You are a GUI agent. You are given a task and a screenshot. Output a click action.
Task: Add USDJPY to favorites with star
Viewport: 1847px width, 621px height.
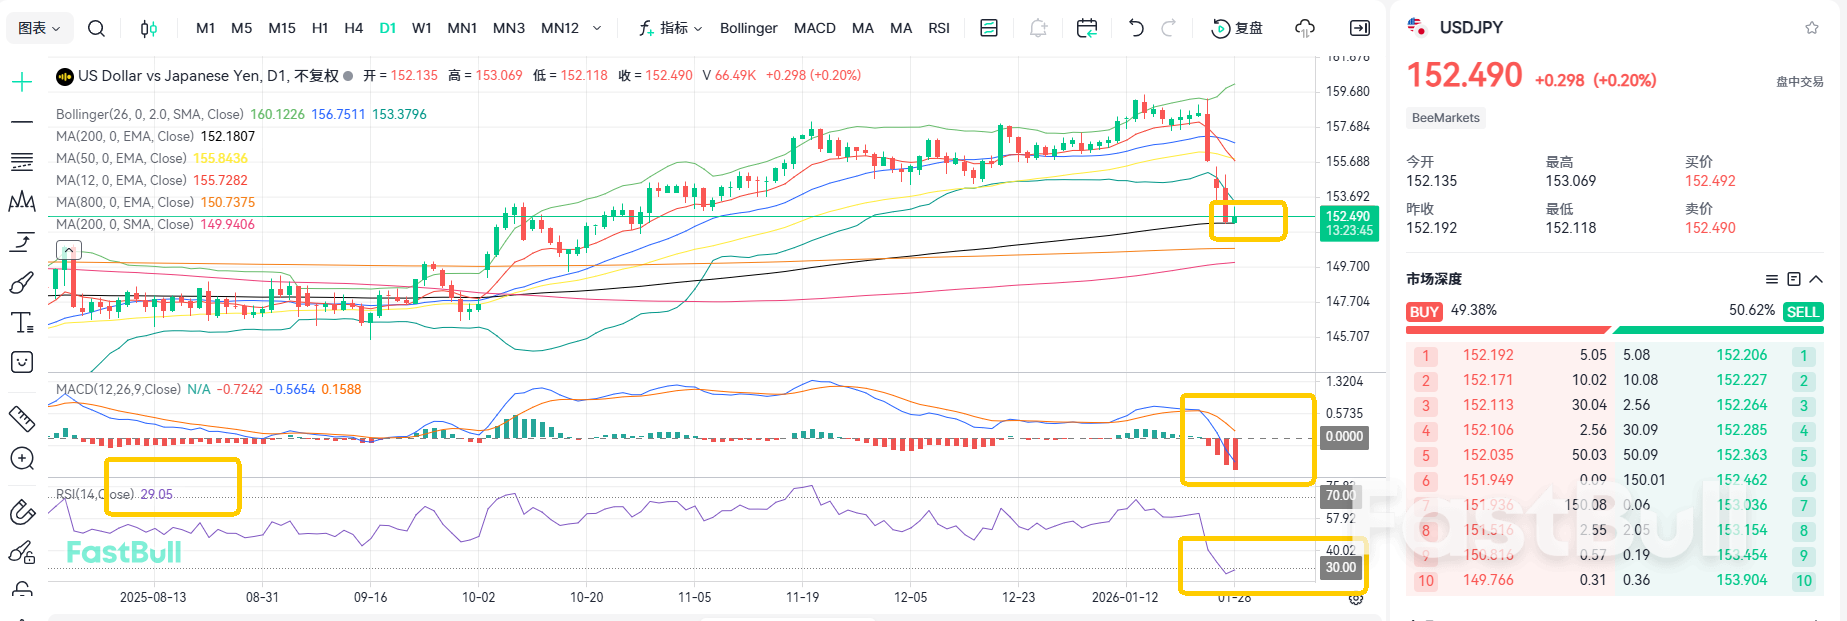pyautogui.click(x=1811, y=28)
